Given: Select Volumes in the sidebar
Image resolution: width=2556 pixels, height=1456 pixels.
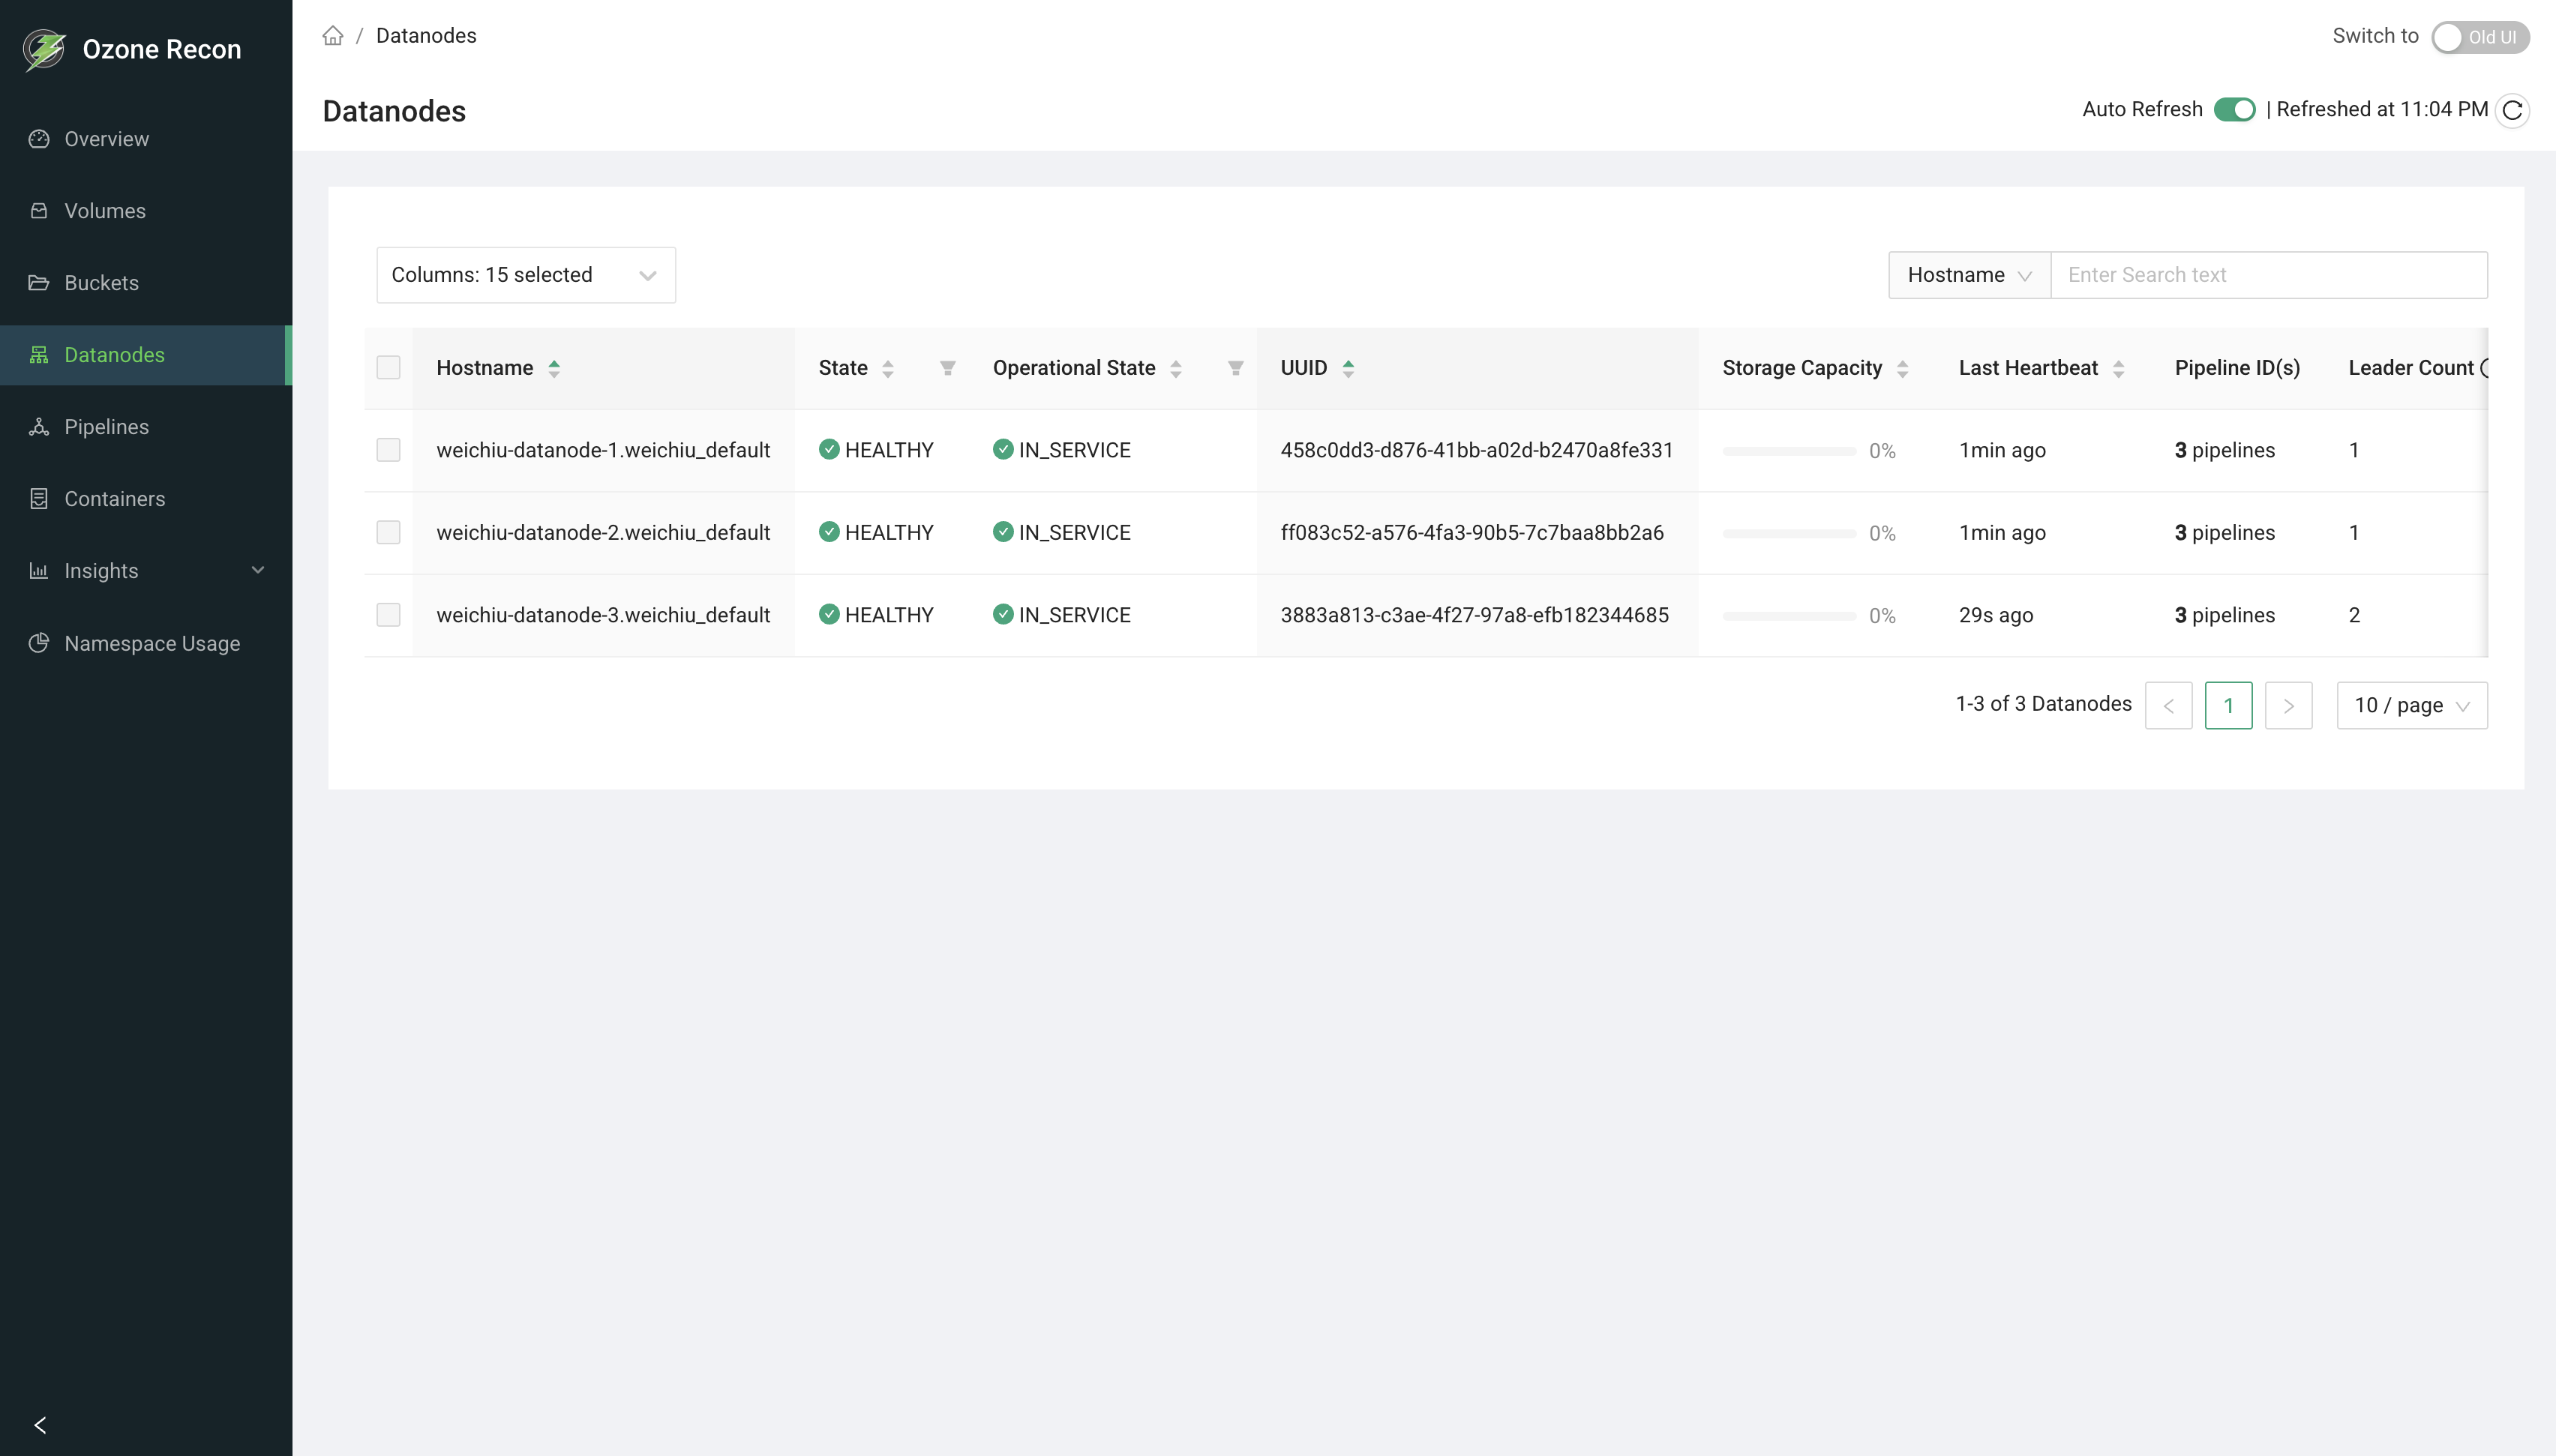Looking at the screenshot, I should 105,211.
